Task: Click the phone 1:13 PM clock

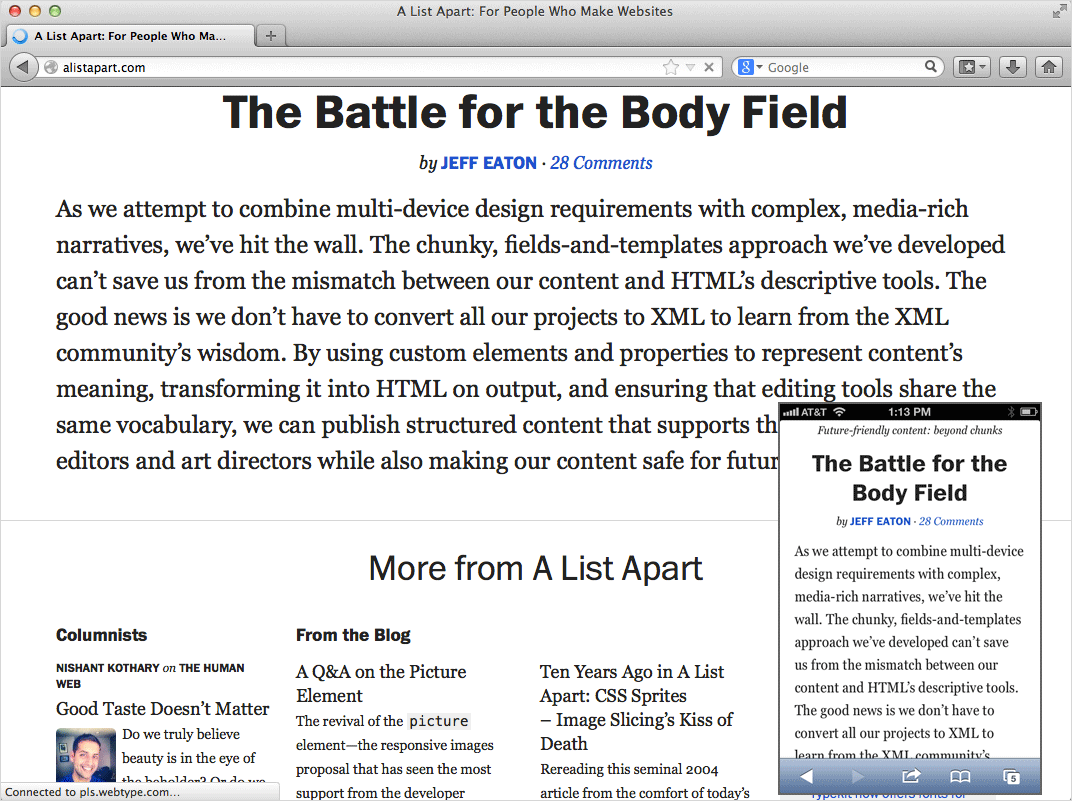Action: [909, 412]
